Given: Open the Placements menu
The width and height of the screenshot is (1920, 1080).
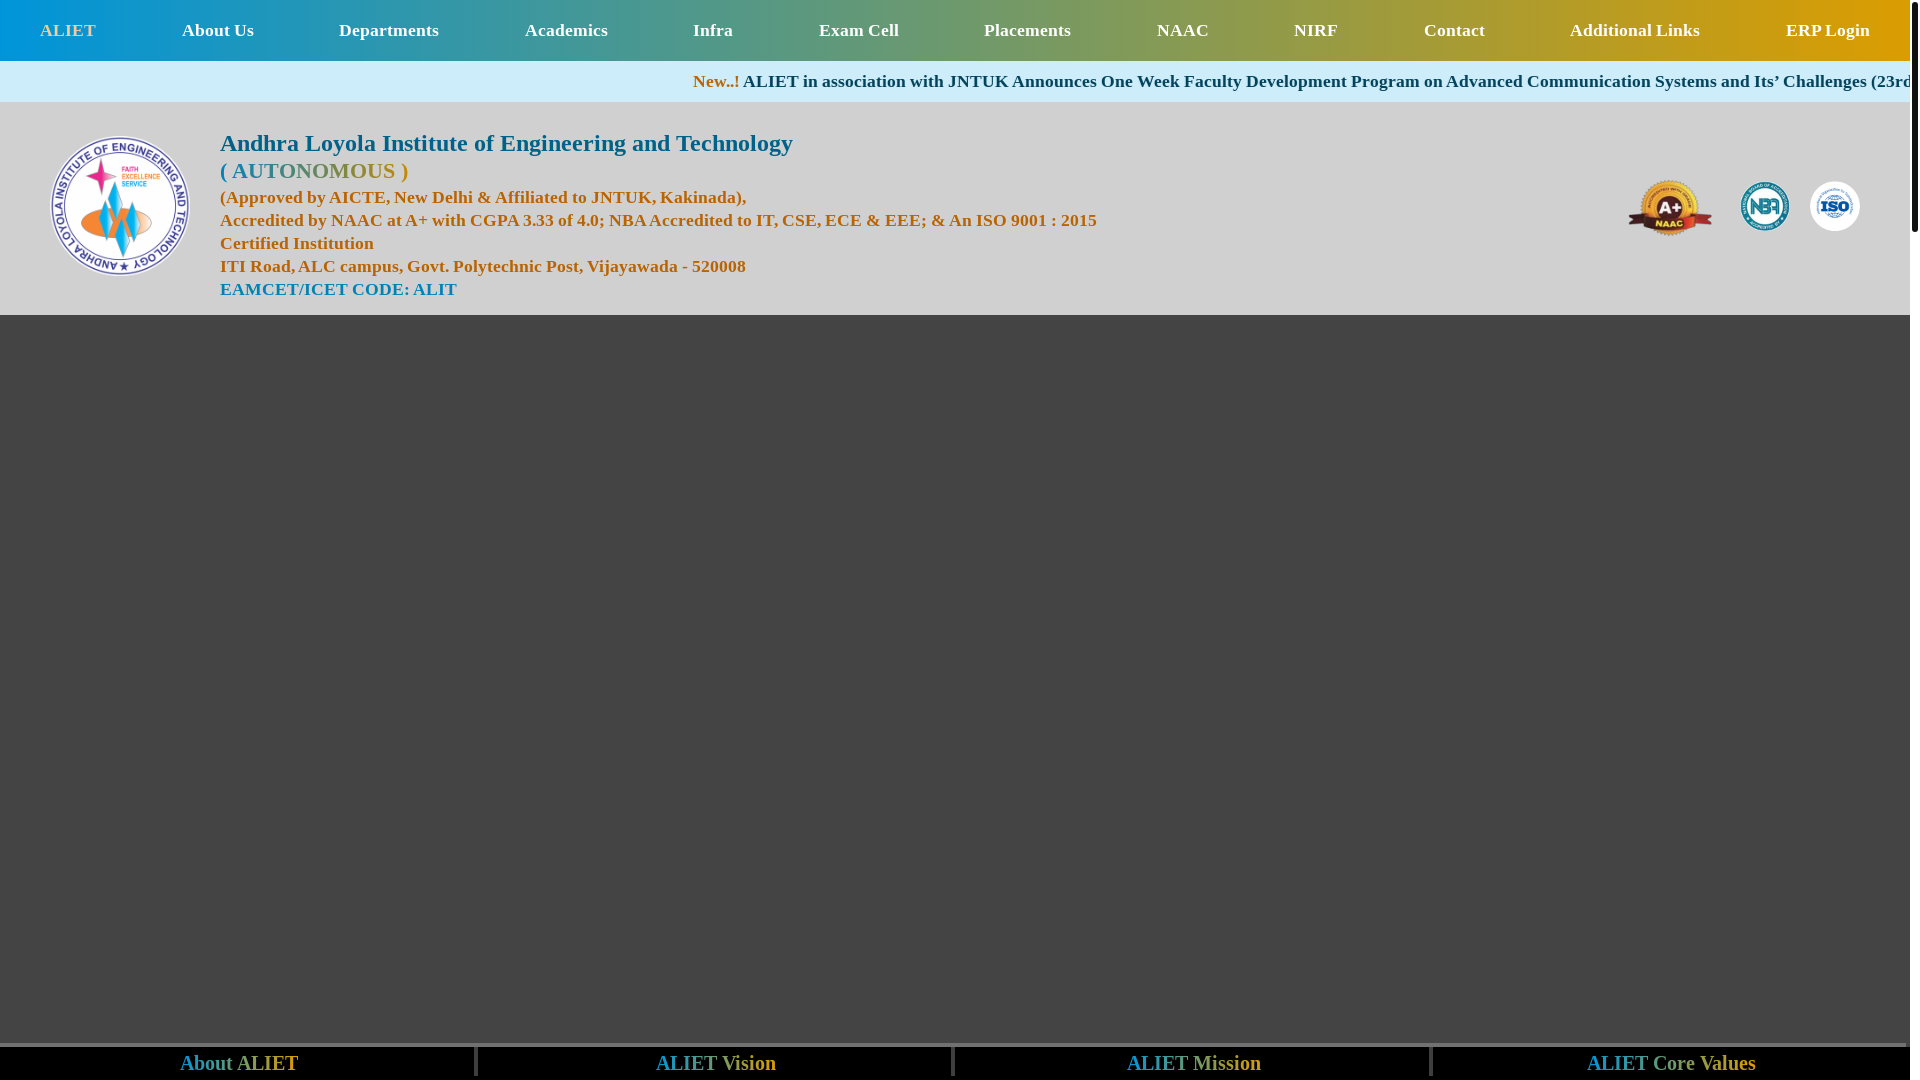Looking at the screenshot, I should tap(1027, 30).
